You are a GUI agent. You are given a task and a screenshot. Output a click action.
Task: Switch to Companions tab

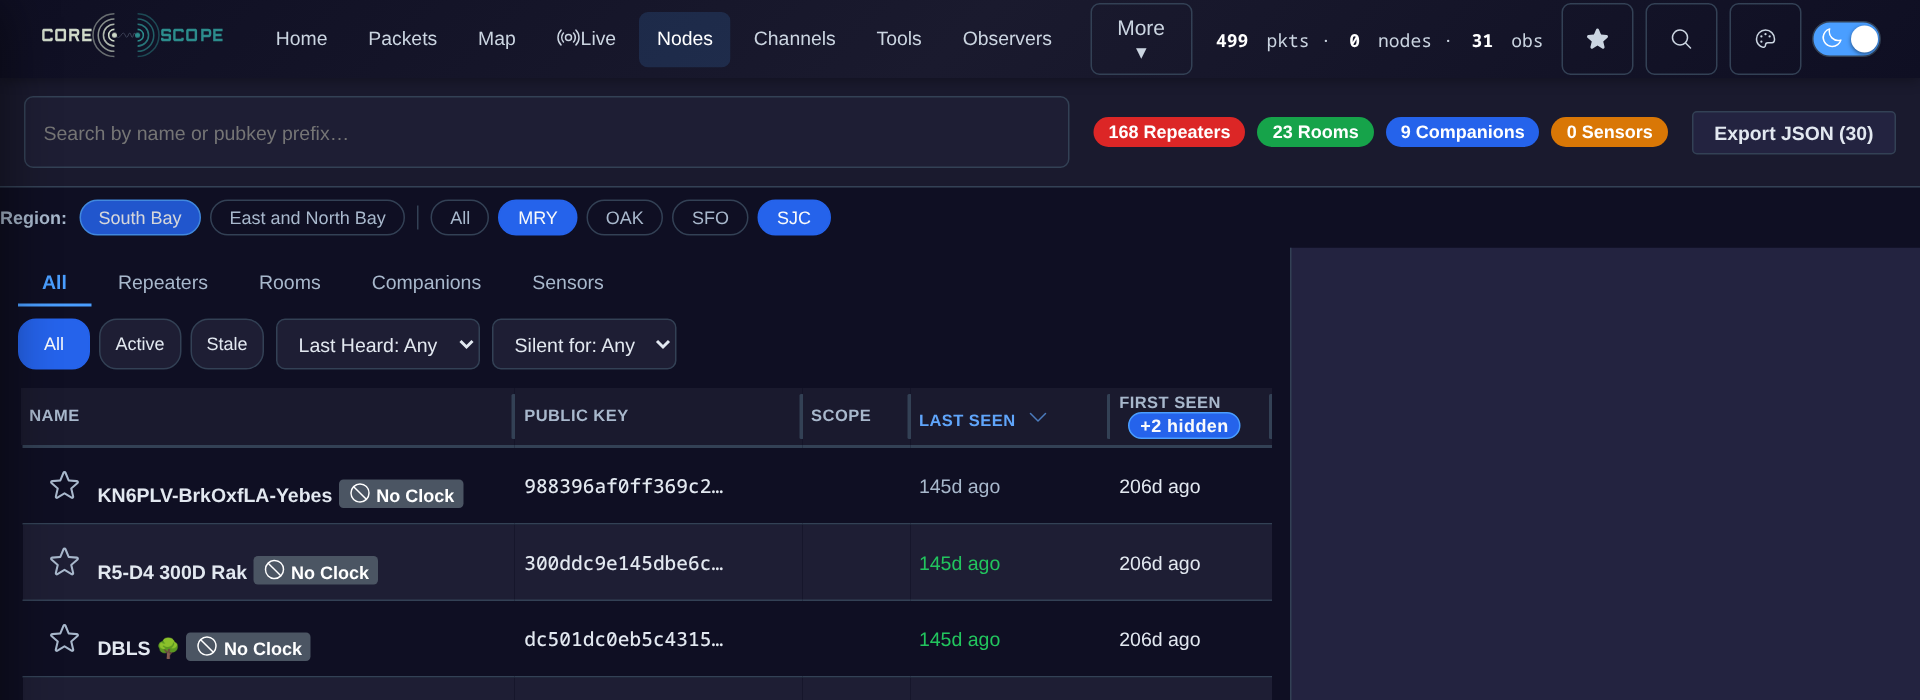(426, 283)
